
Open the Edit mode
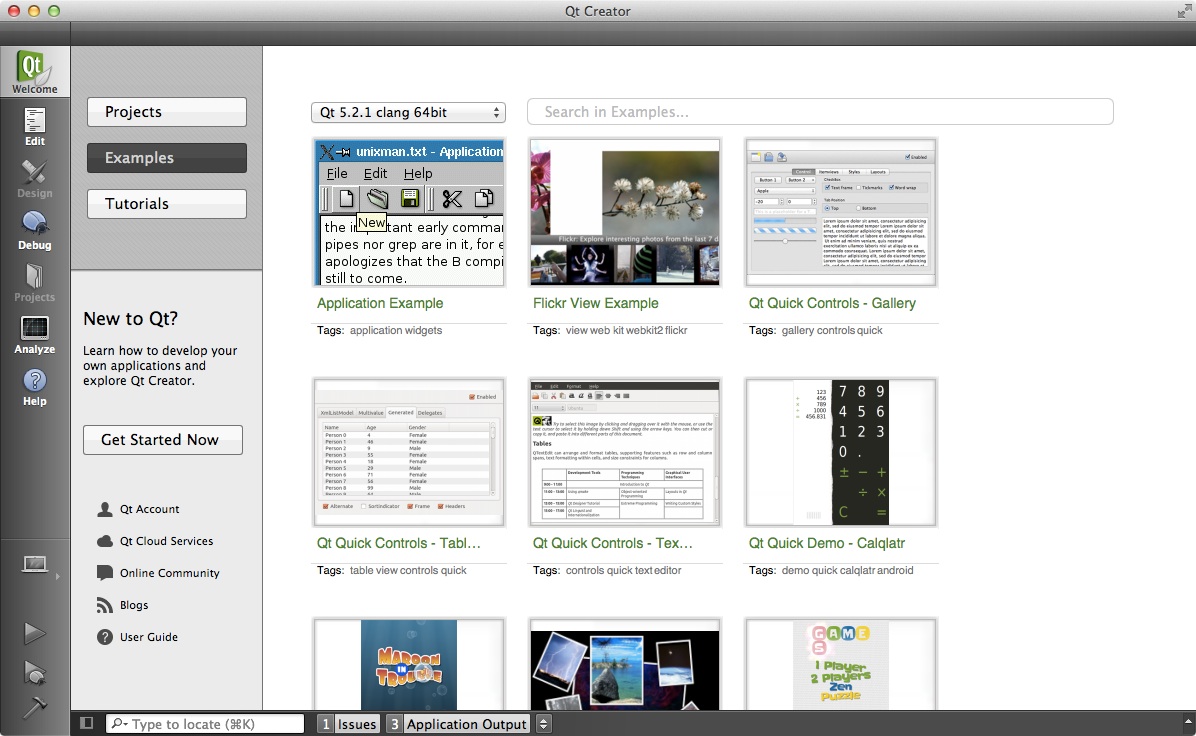pos(34,126)
